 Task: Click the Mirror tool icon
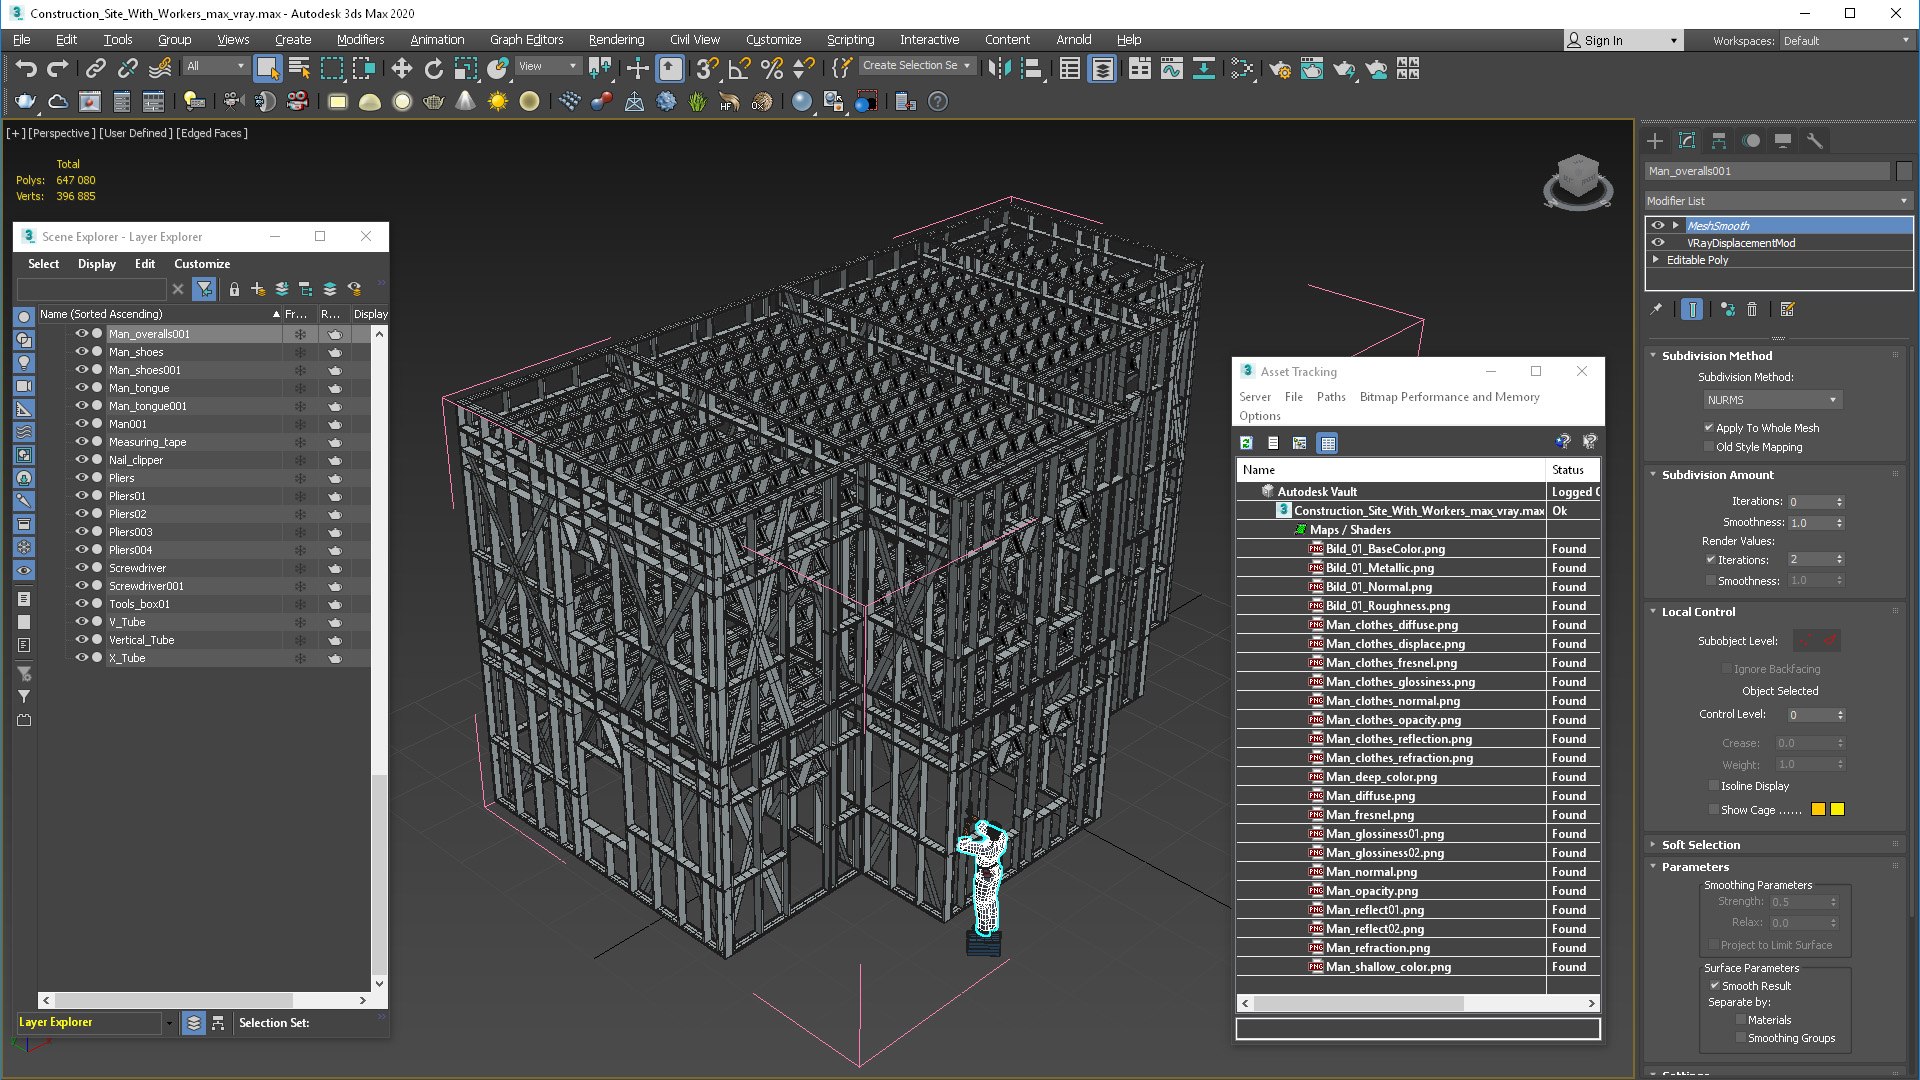[x=999, y=68]
